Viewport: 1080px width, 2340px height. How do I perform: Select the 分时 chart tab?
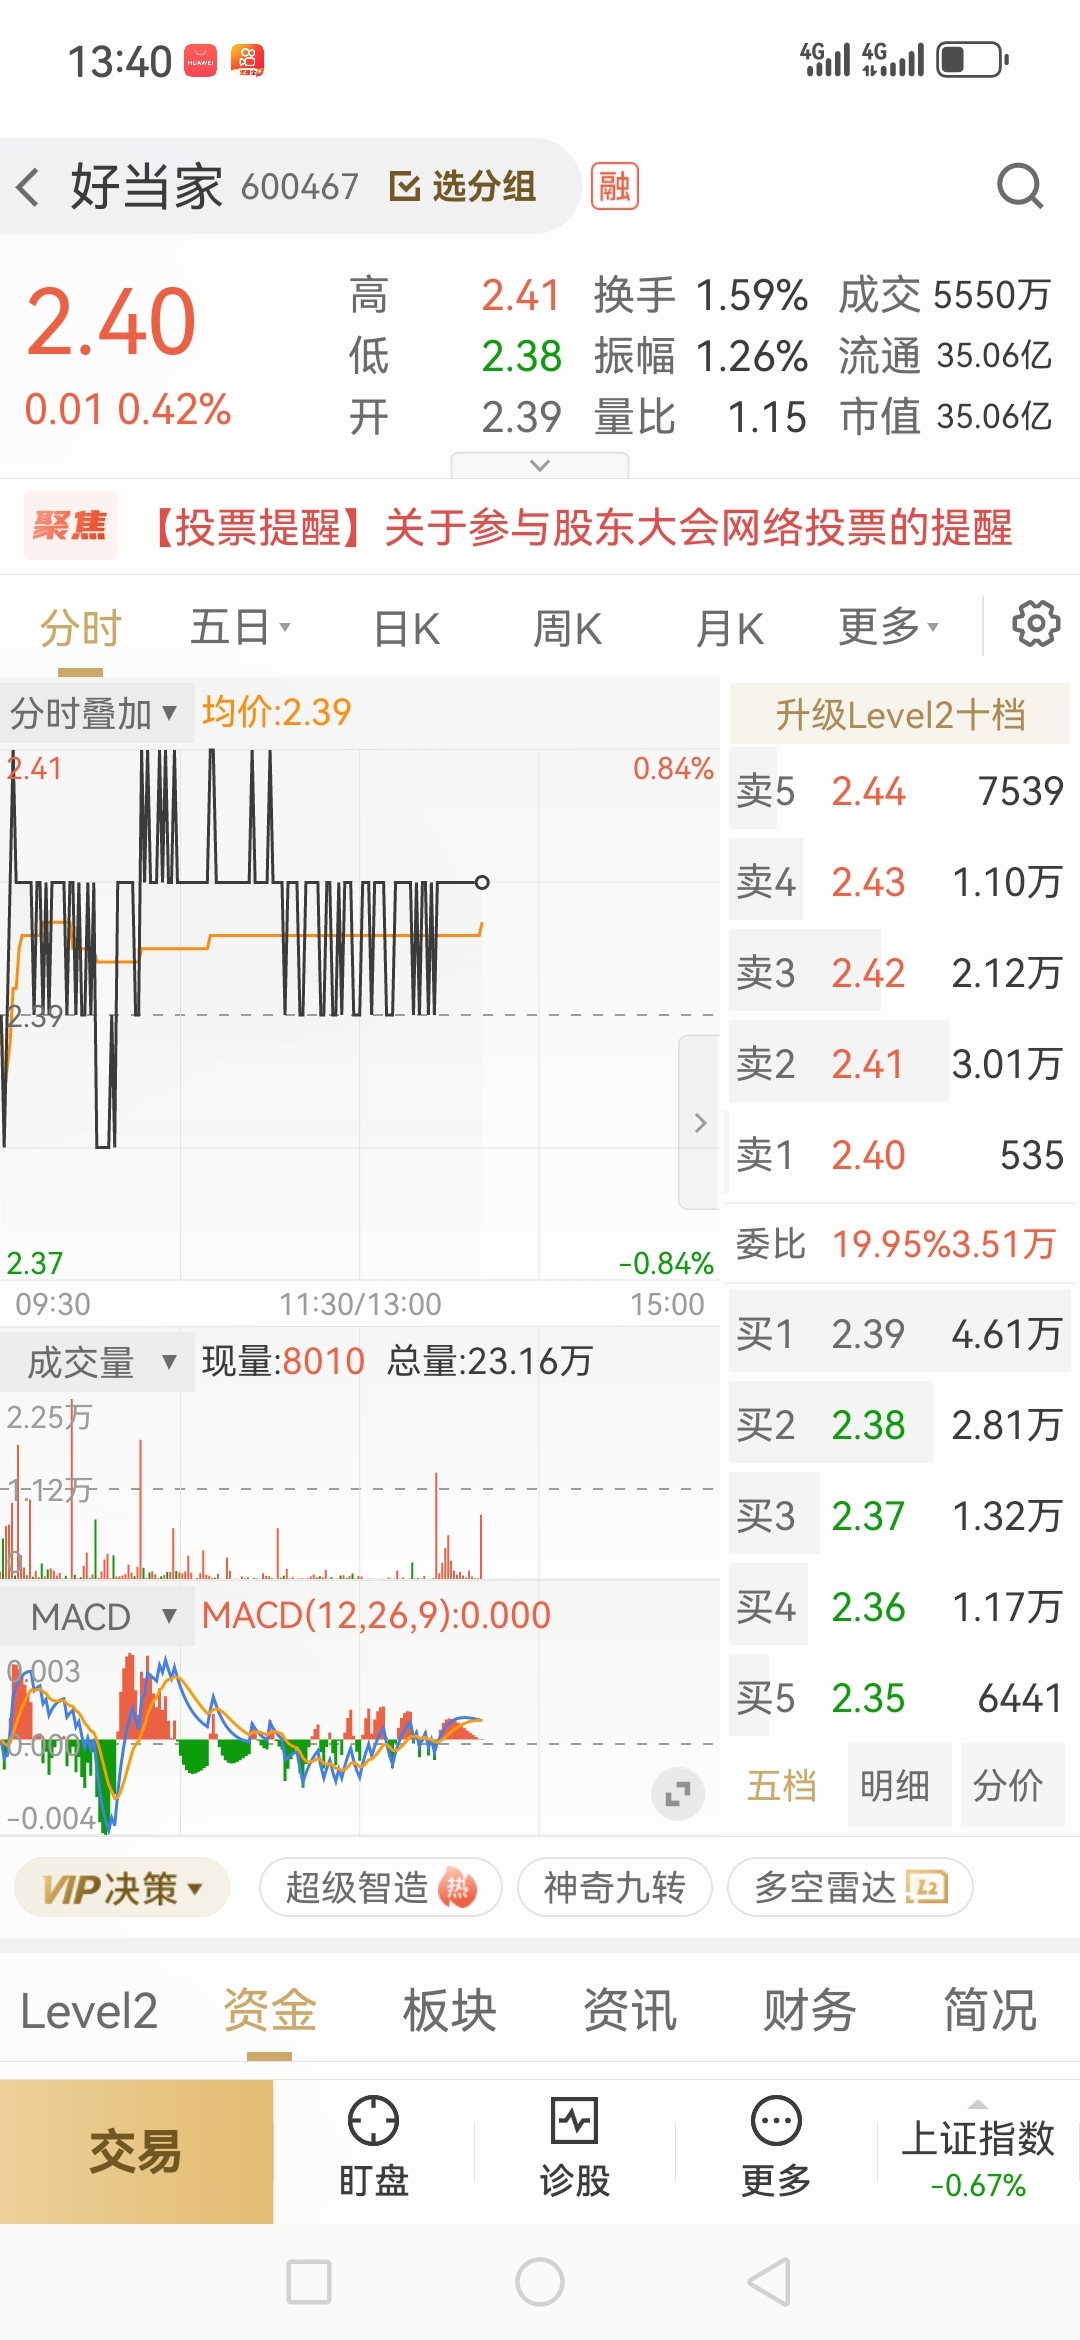[80, 628]
